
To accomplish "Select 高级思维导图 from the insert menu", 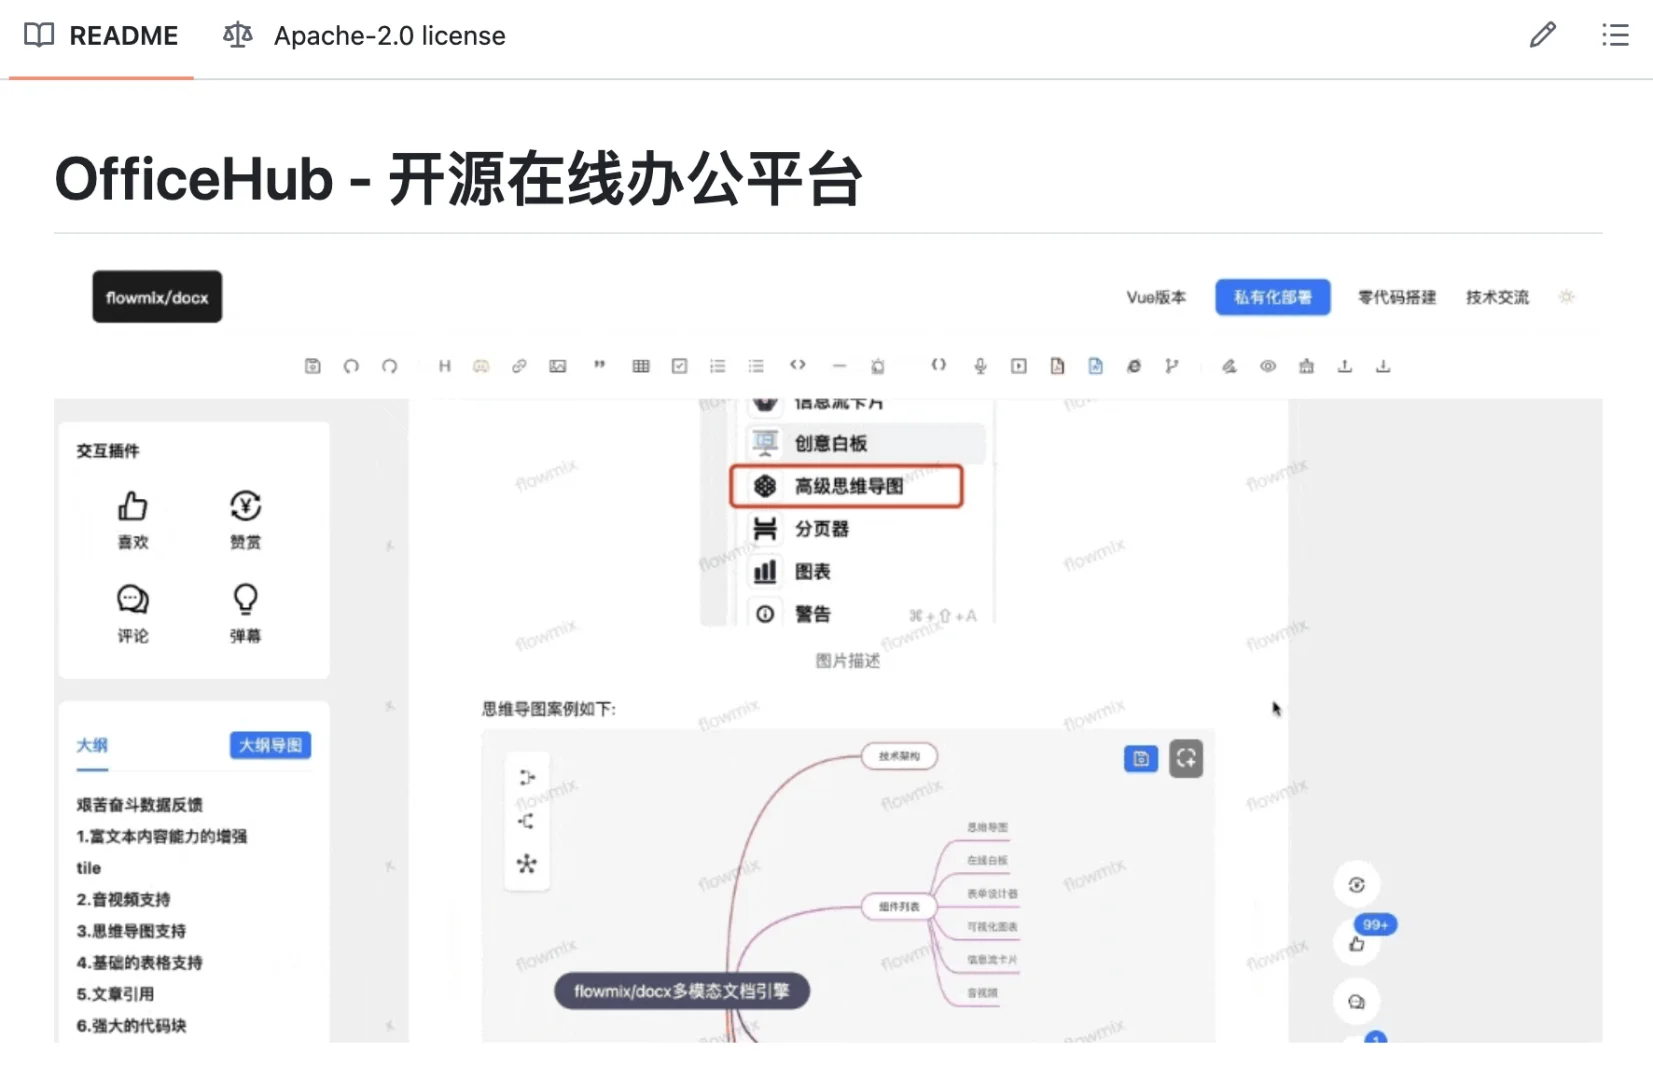I will pyautogui.click(x=846, y=486).
